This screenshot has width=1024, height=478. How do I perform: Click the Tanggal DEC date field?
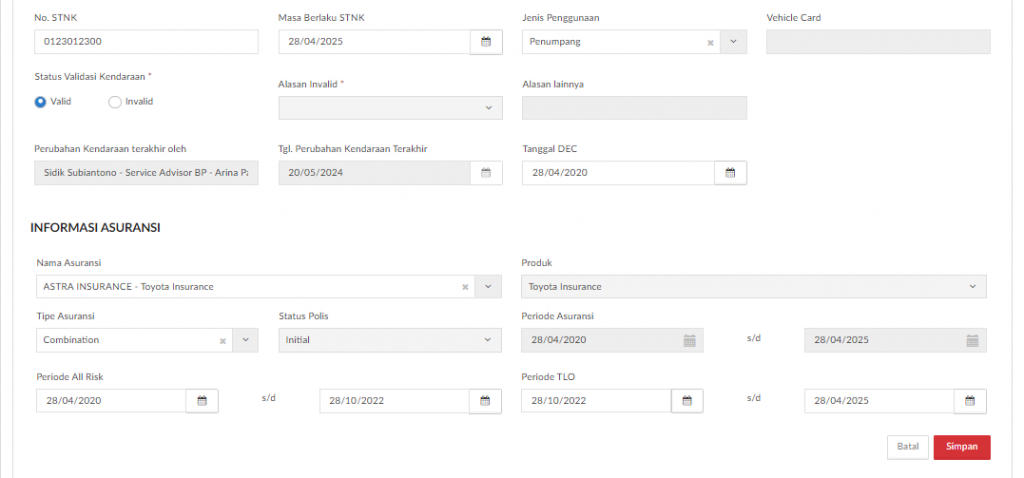point(618,173)
